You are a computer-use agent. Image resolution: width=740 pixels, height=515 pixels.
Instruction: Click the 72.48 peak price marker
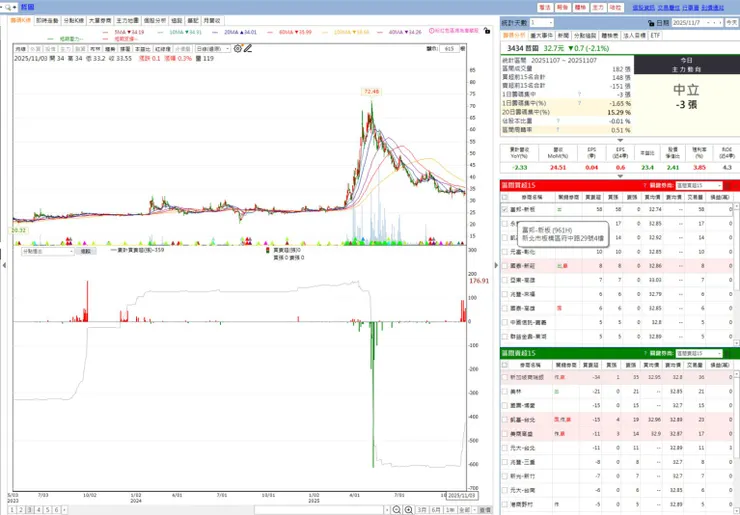click(x=371, y=92)
